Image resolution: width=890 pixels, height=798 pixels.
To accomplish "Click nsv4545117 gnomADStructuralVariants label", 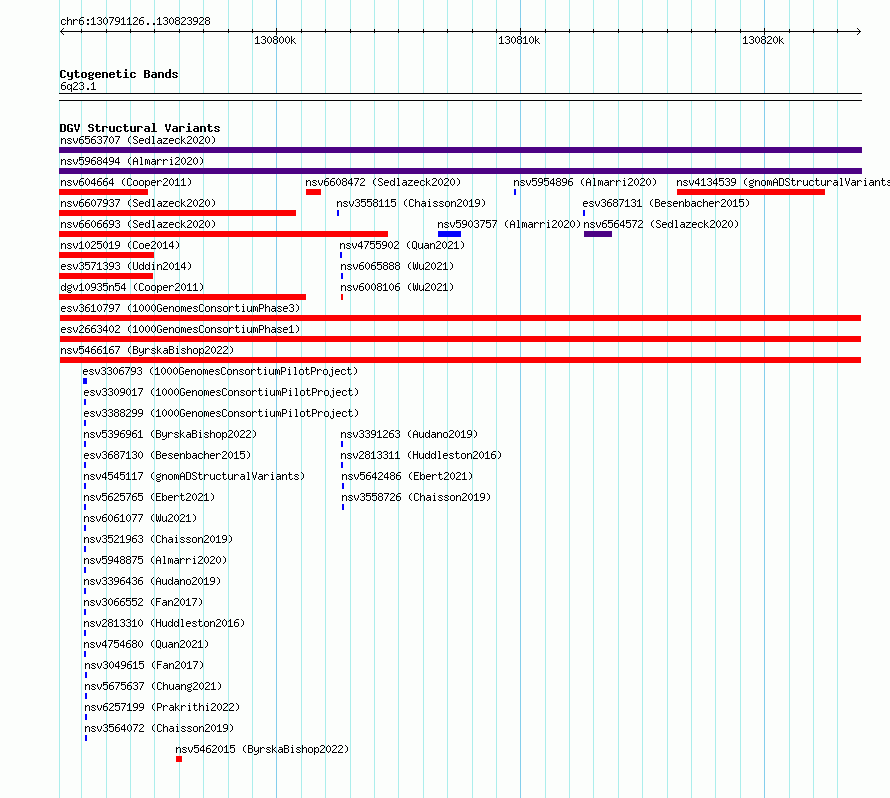I will pos(194,476).
